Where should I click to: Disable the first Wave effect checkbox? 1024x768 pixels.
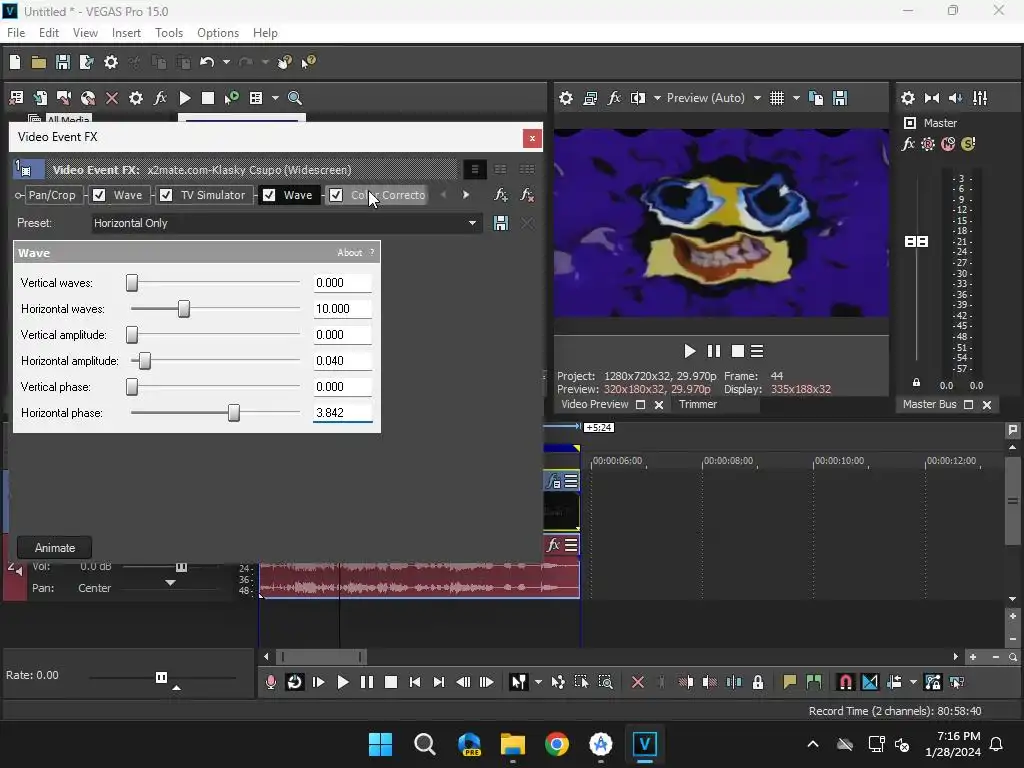[x=99, y=195]
